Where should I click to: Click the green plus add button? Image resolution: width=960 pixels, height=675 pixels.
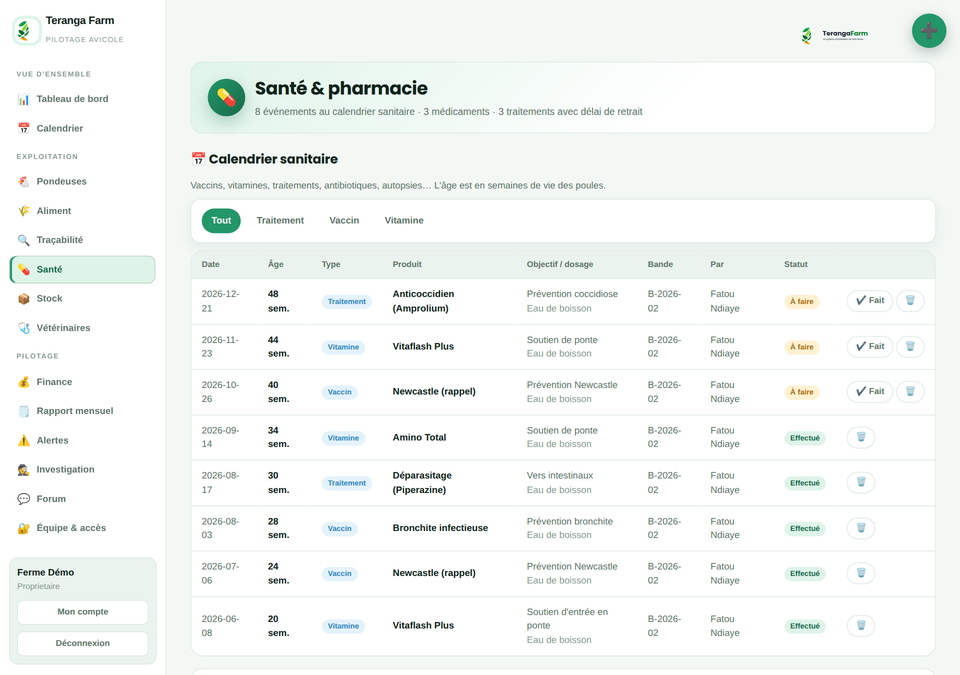coord(929,31)
